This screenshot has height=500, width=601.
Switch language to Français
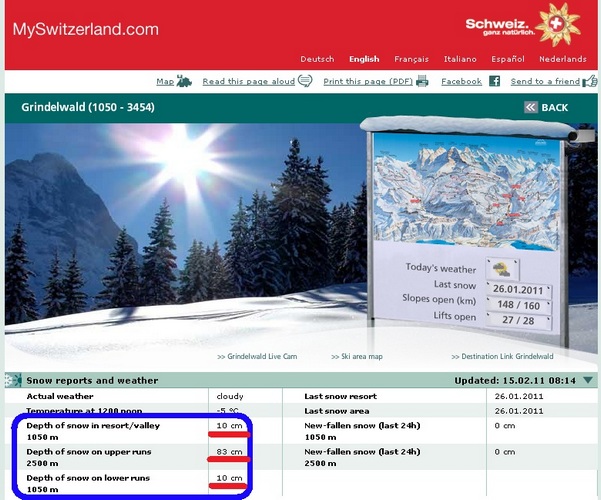pyautogui.click(x=411, y=59)
